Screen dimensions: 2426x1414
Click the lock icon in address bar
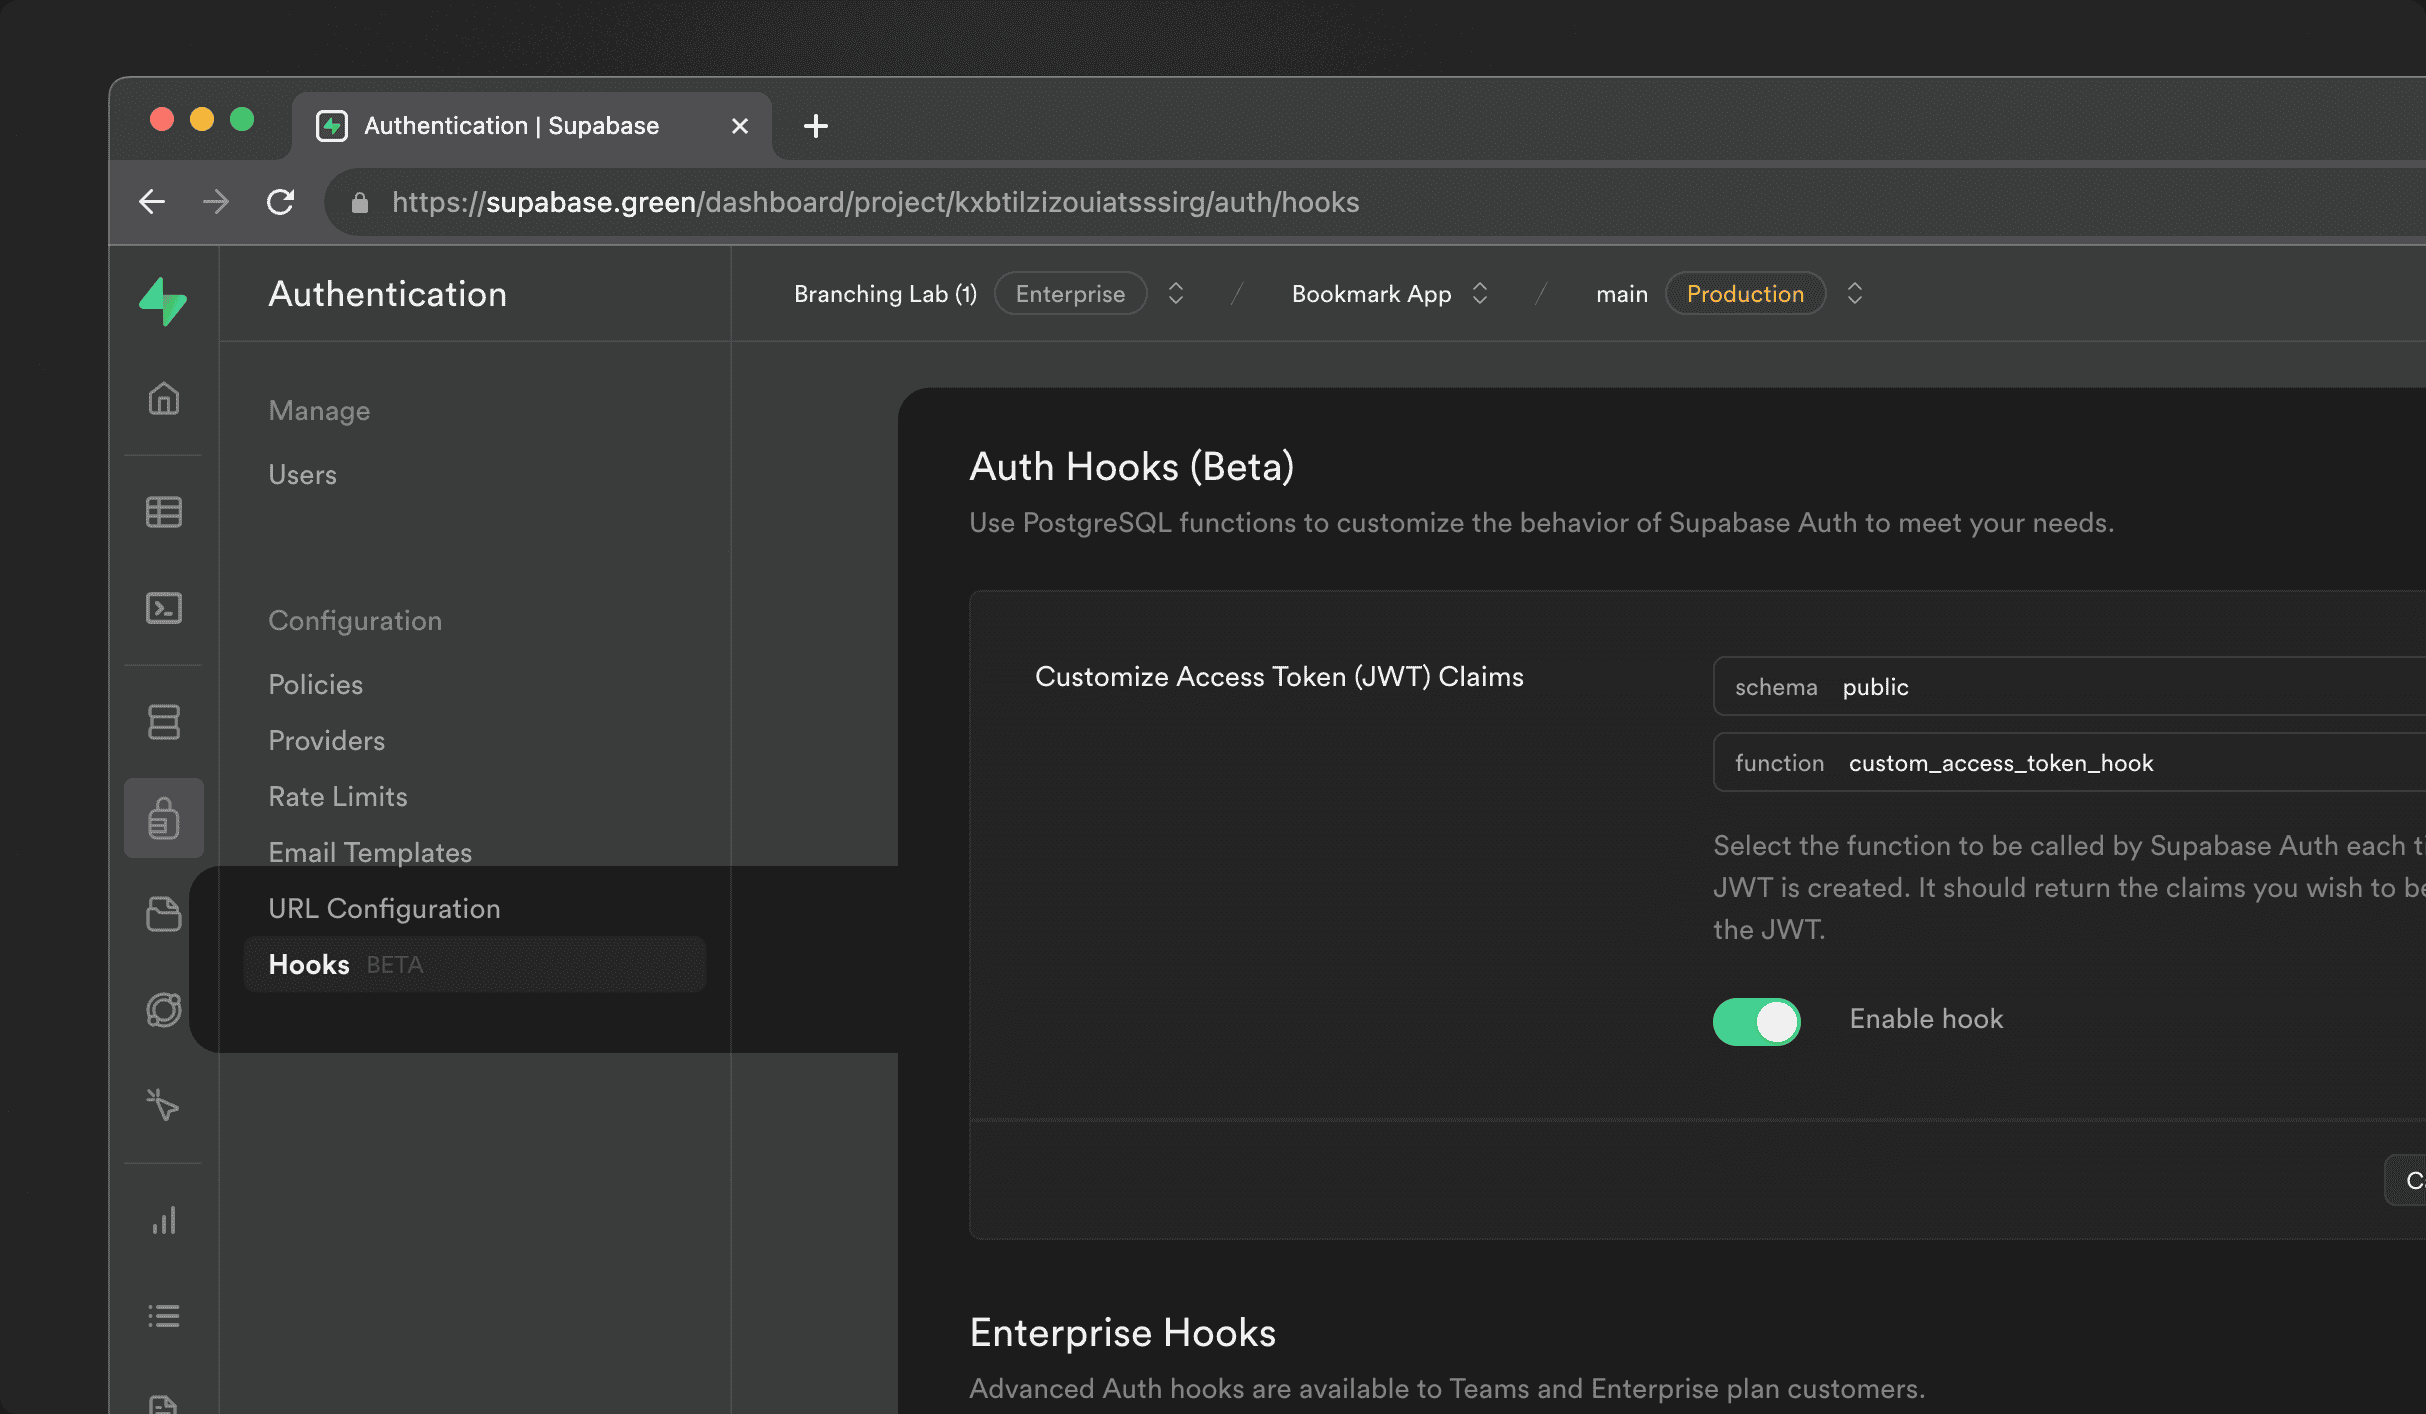[x=360, y=203]
